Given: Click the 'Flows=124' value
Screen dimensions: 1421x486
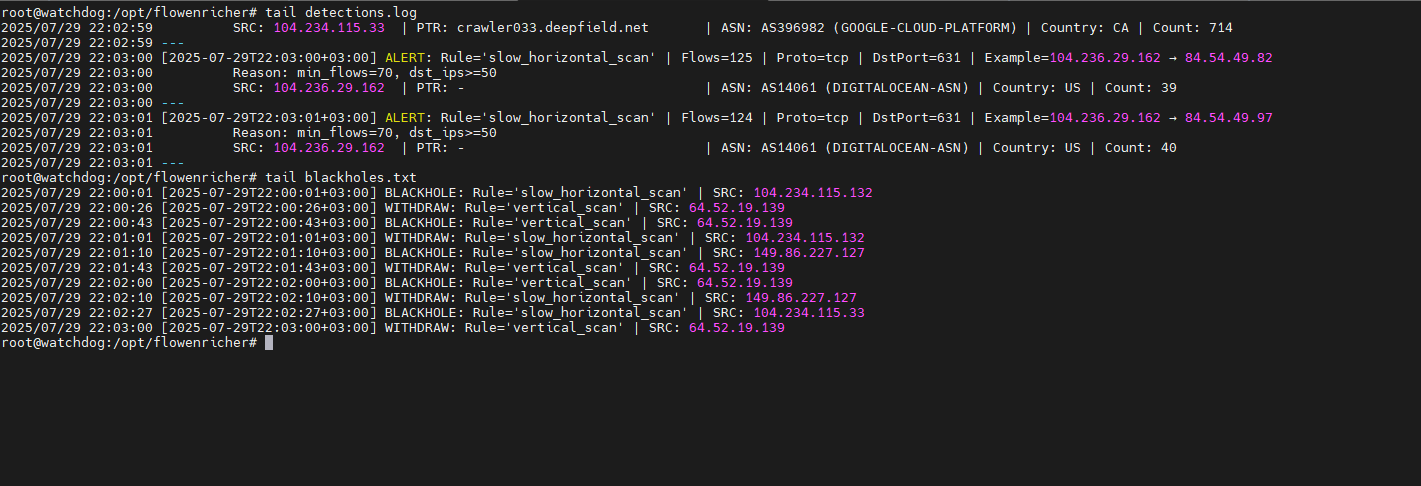Looking at the screenshot, I should 717,117.
